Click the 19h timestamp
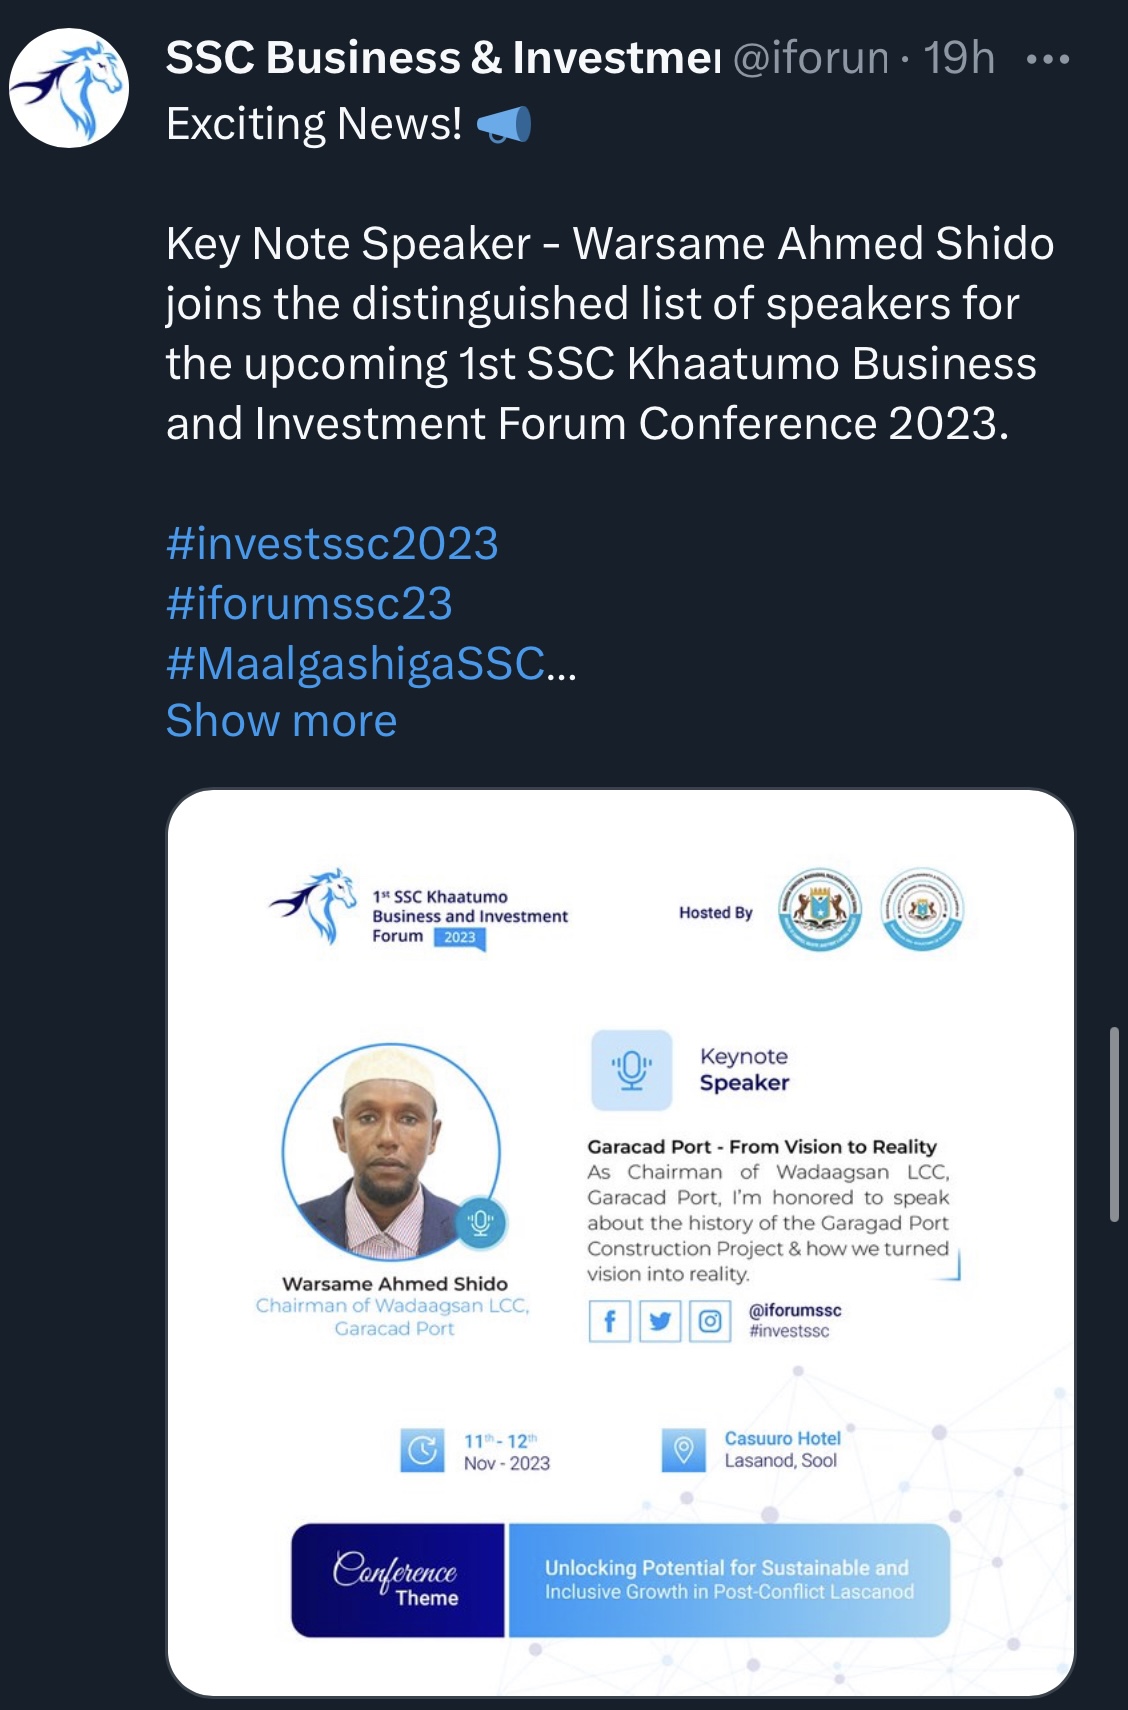This screenshot has height=1710, width=1128. tap(959, 58)
